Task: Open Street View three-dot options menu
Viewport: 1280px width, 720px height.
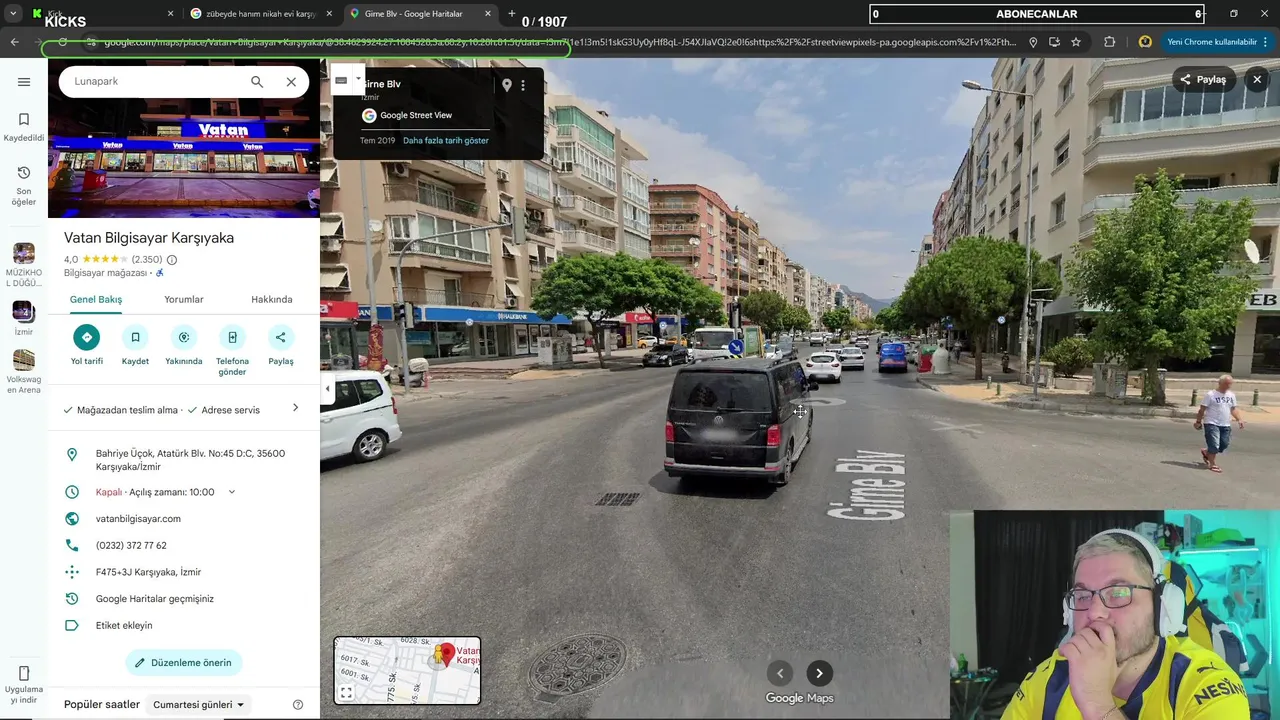Action: click(522, 85)
